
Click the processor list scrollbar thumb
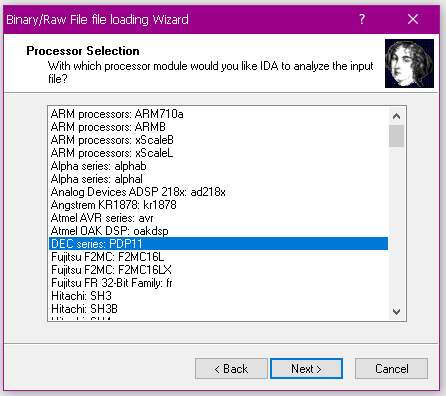click(396, 136)
